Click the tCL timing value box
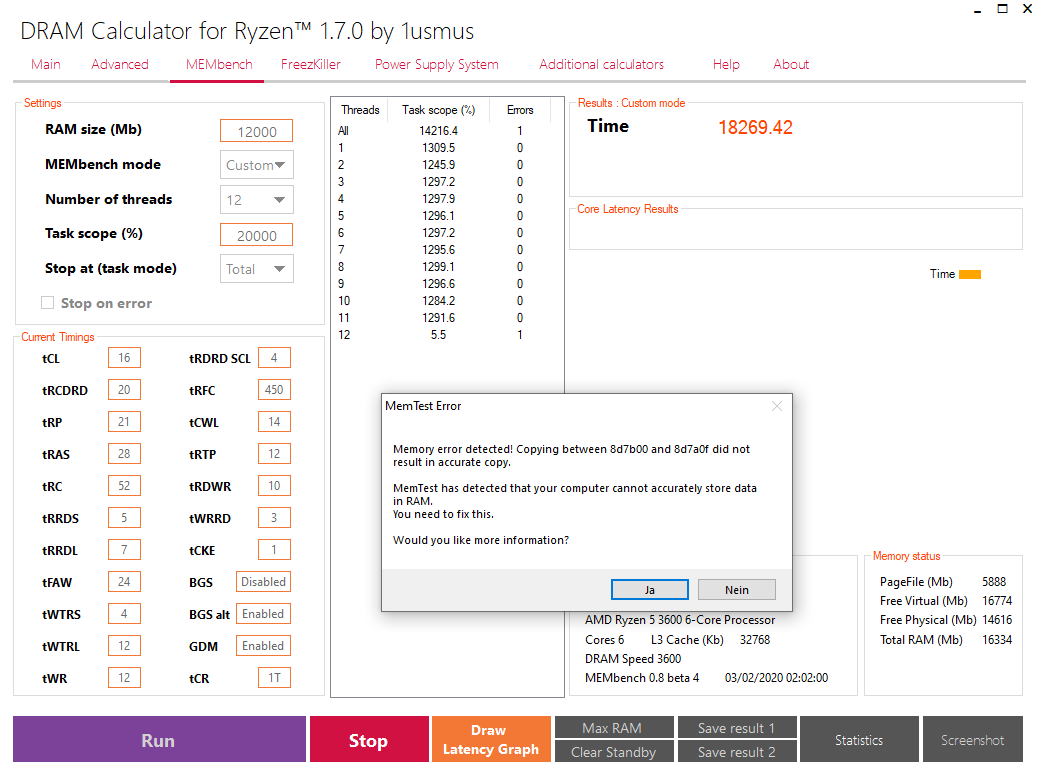The image size is (1043, 783). point(124,358)
